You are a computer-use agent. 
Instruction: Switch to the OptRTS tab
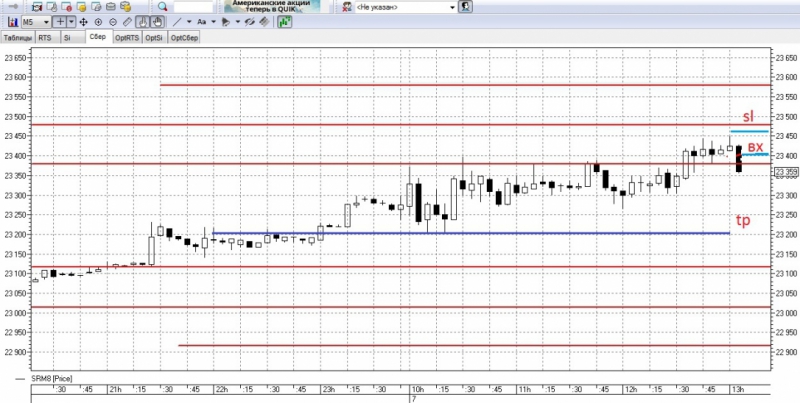(127, 38)
